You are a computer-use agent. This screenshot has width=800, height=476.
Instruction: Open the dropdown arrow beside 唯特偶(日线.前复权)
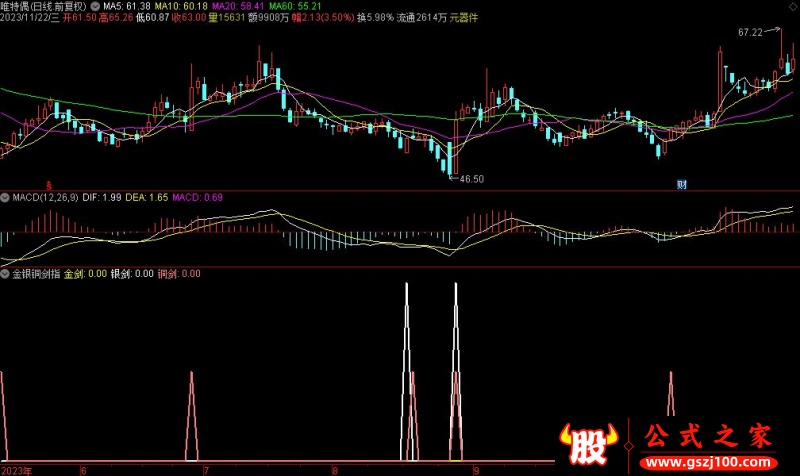tap(95, 7)
